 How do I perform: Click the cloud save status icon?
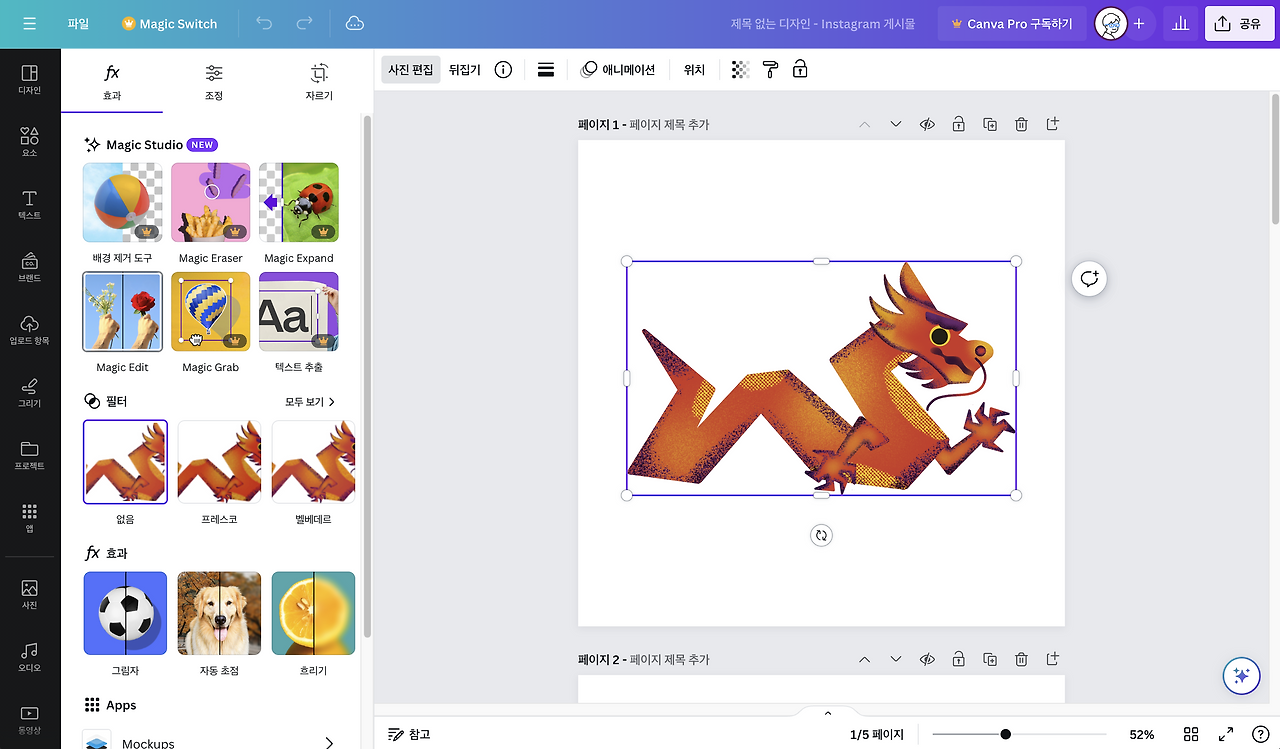354,23
